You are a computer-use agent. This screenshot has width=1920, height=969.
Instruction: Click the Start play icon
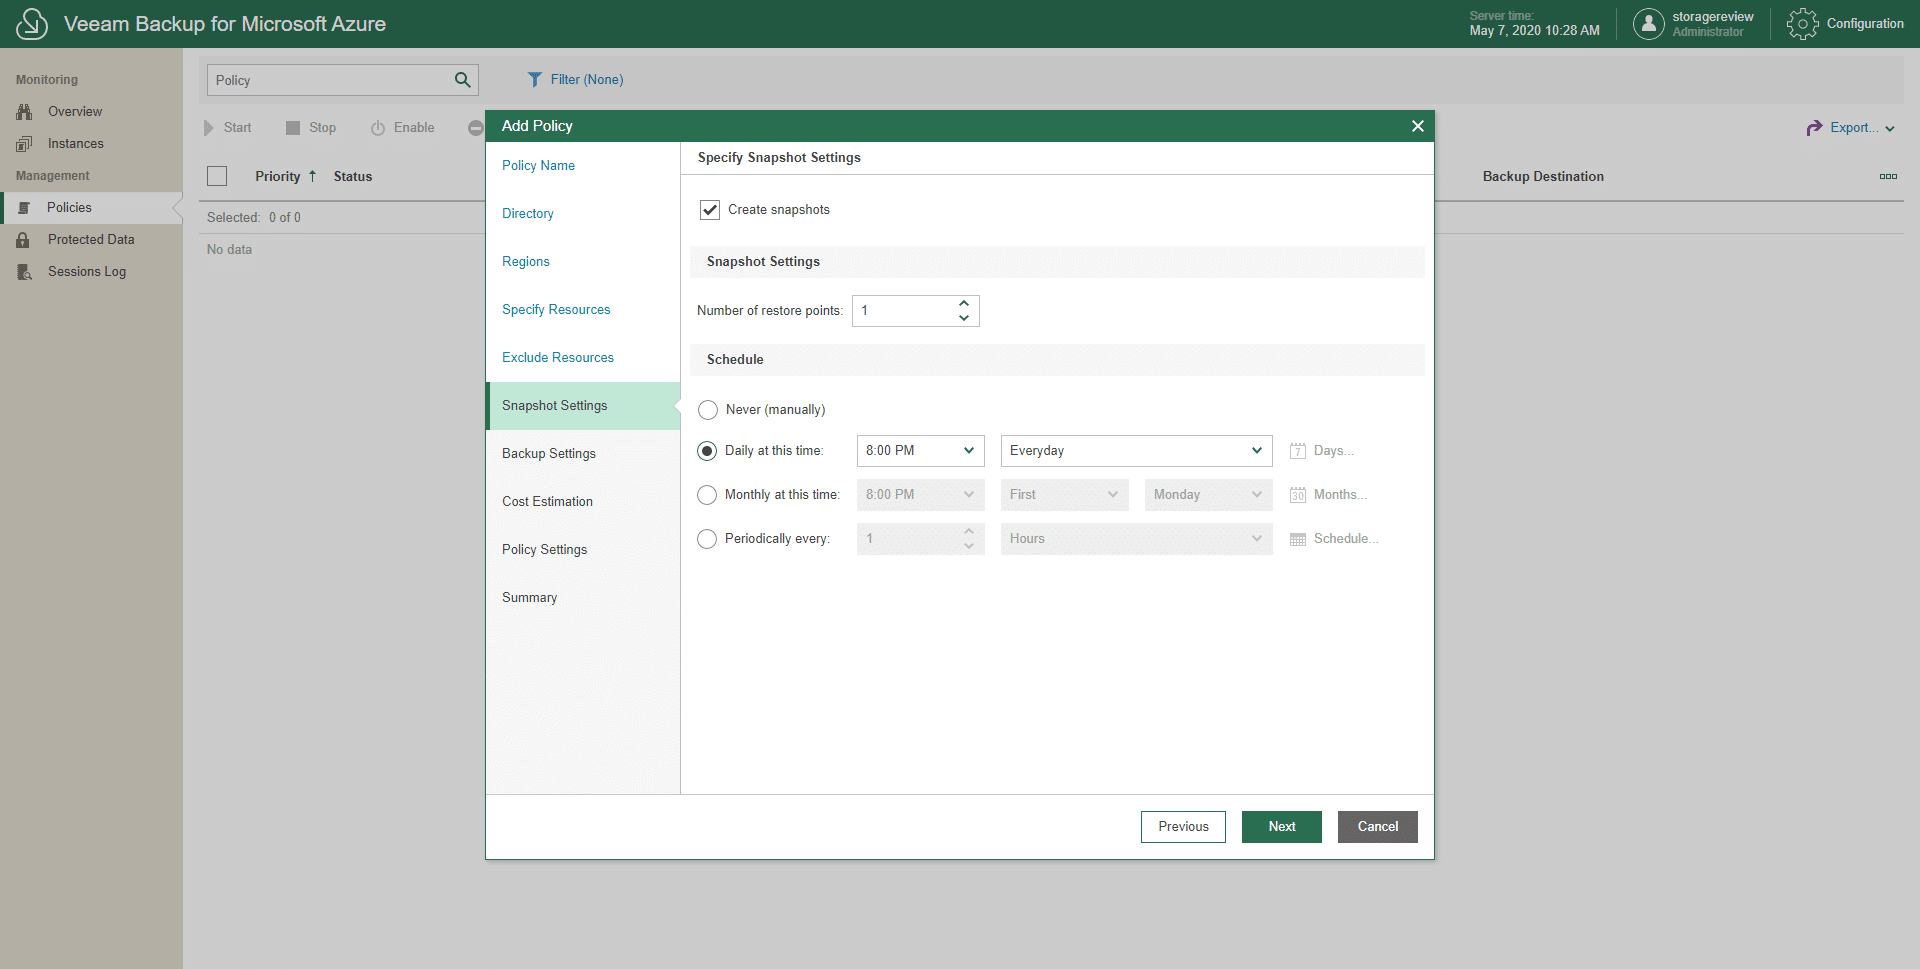point(209,128)
